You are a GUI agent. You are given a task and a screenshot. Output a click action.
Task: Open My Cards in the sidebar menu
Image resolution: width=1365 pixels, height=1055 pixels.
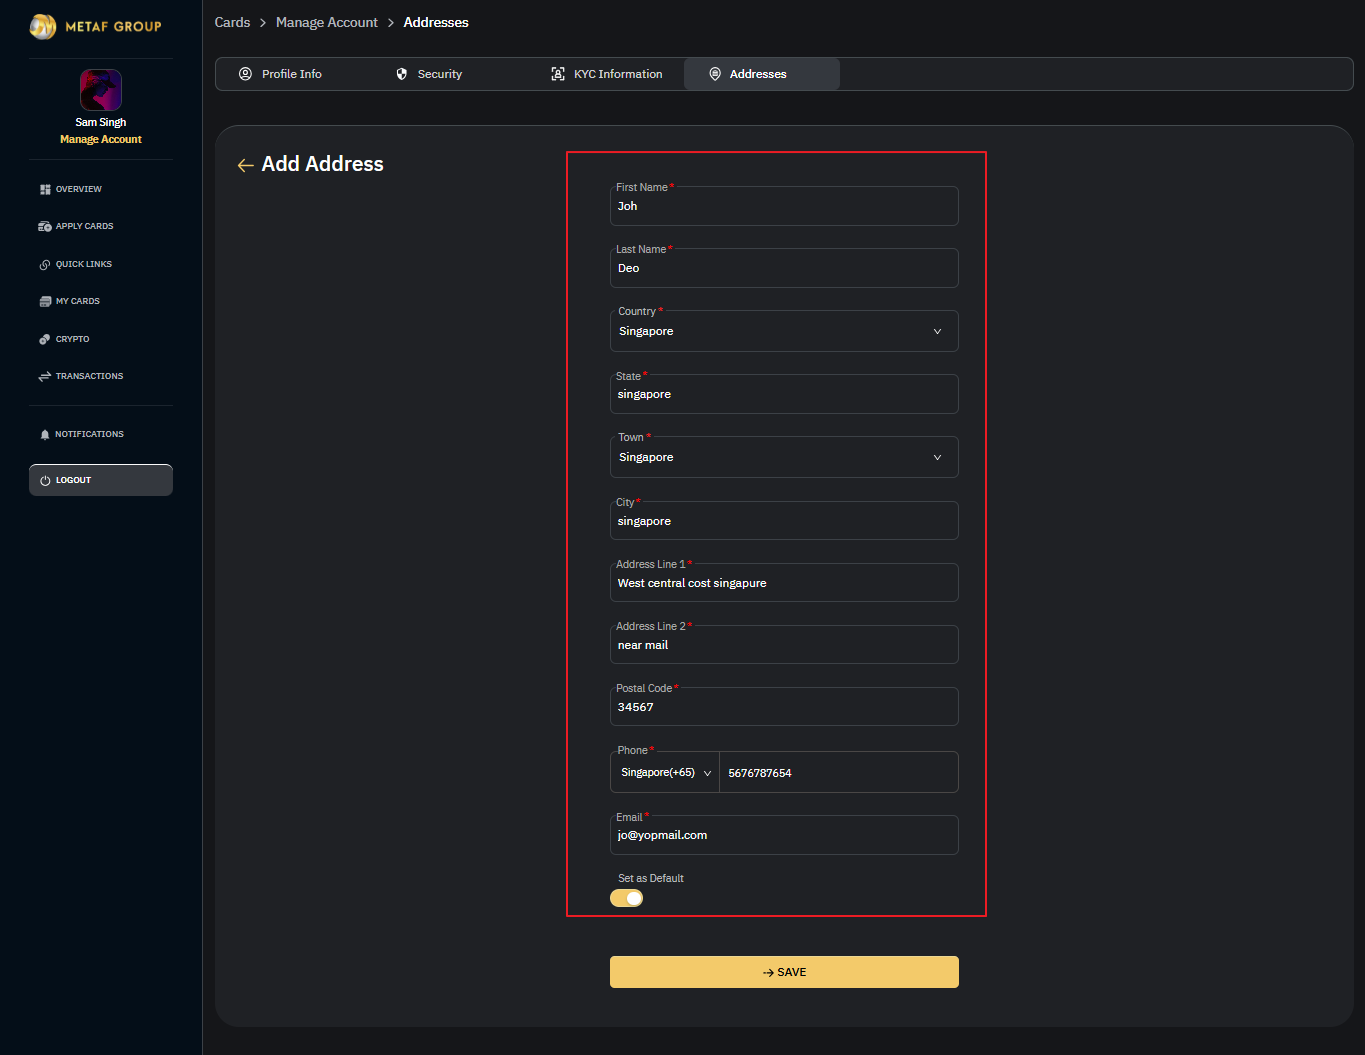(x=78, y=301)
